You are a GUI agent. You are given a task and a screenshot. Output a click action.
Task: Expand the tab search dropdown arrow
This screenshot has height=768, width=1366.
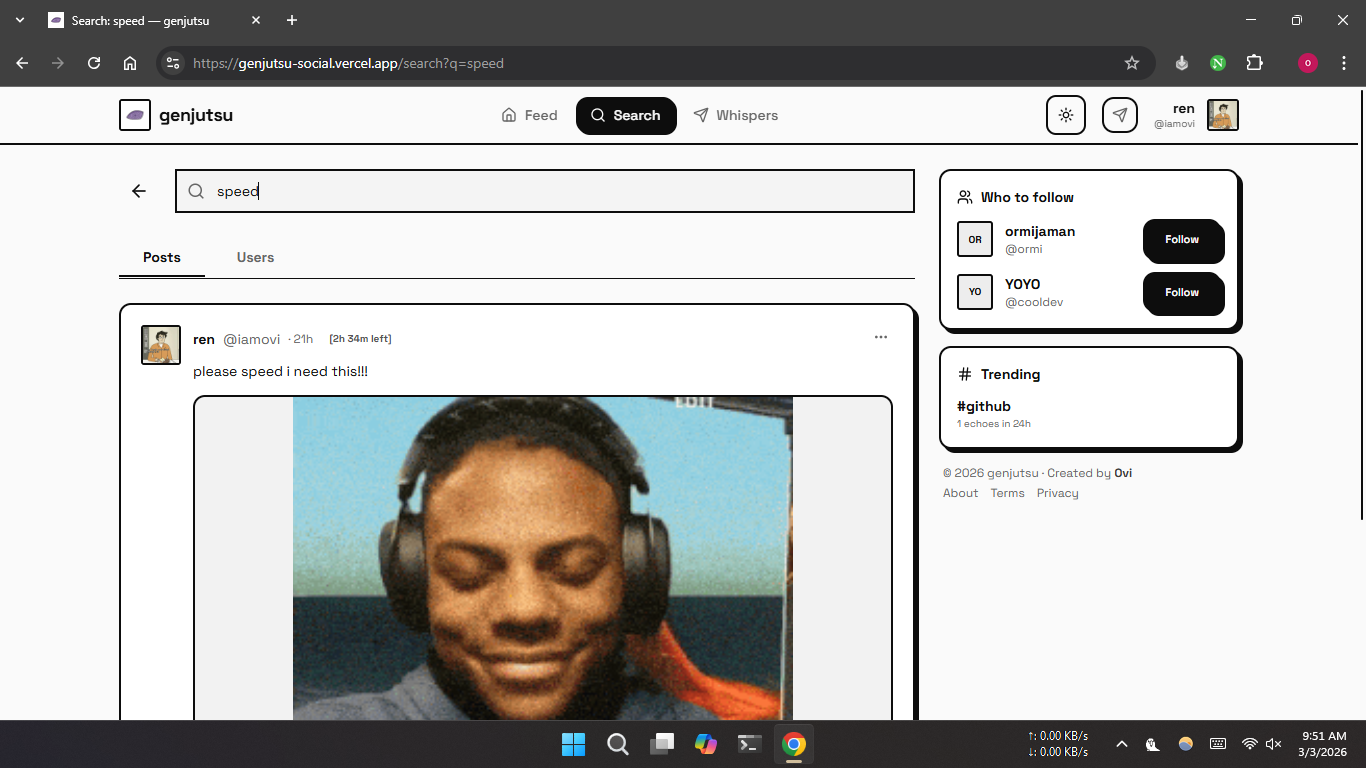tap(20, 20)
